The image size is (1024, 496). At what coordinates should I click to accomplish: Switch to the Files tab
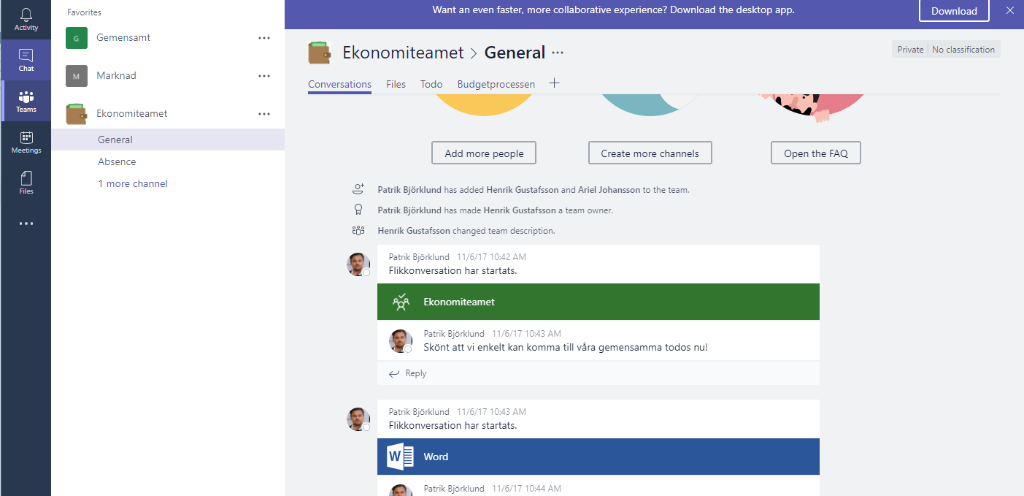click(x=396, y=85)
